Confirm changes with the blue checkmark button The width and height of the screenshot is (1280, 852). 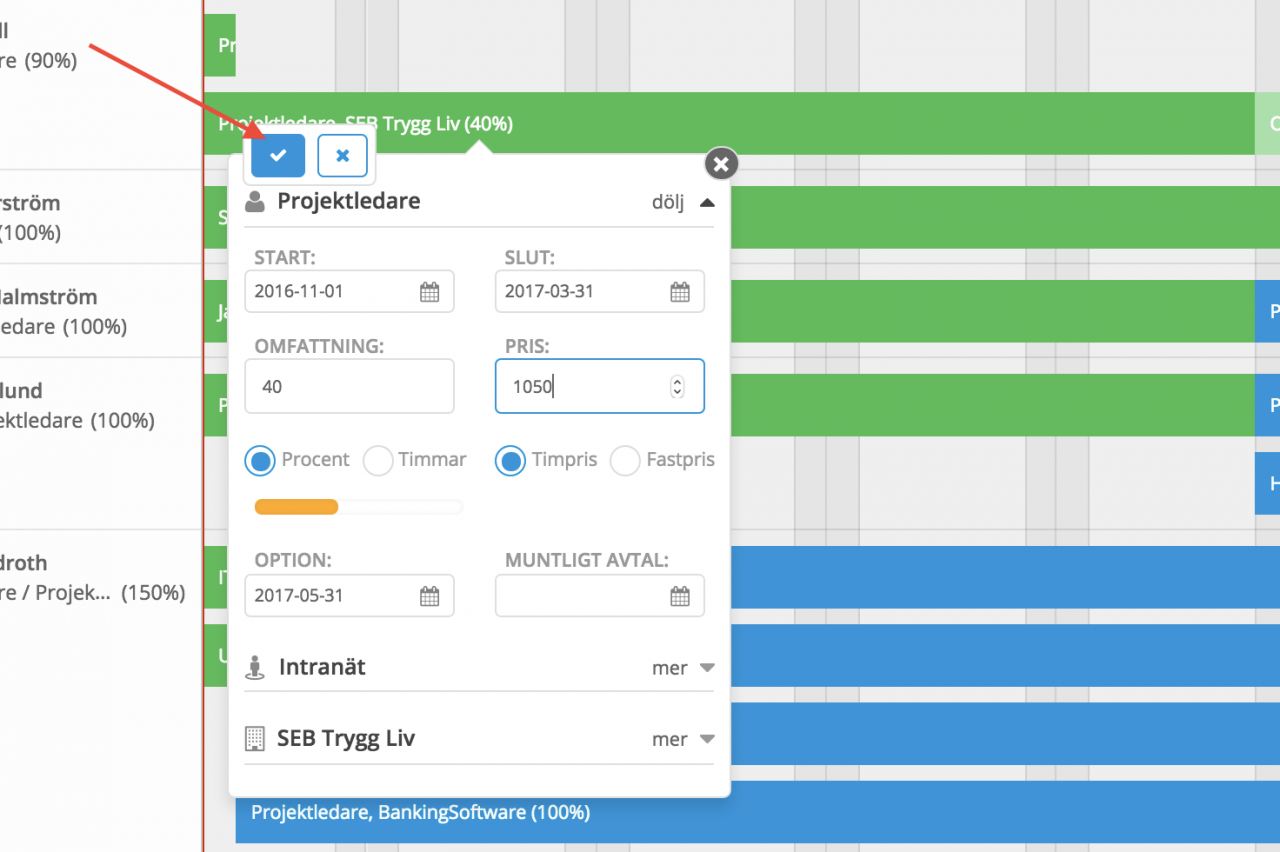click(x=278, y=156)
